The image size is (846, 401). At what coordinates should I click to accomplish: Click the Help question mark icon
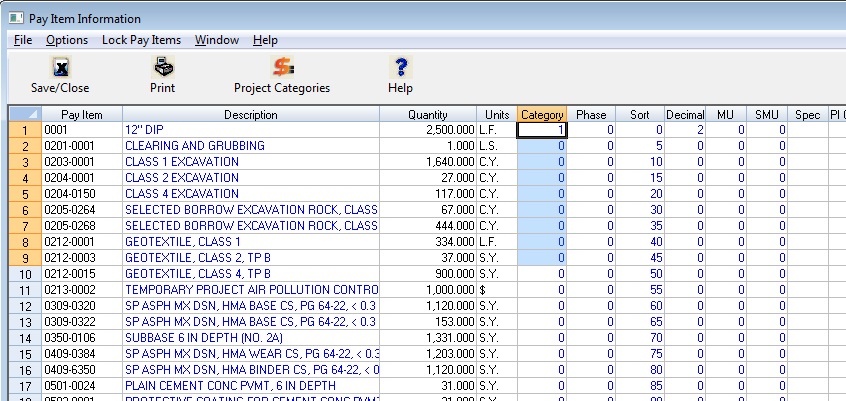[x=400, y=67]
